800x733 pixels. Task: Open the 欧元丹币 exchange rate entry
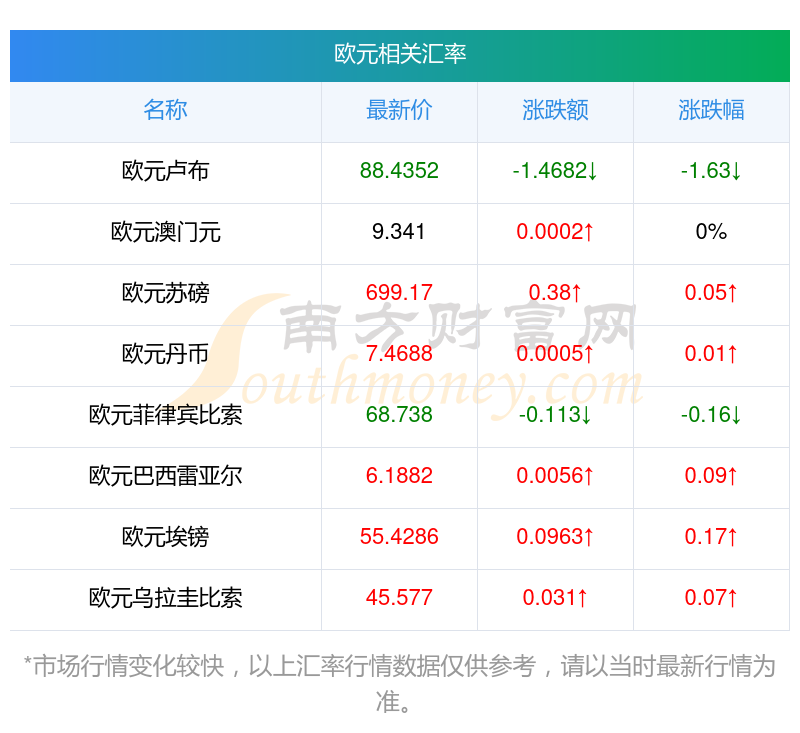[165, 354]
